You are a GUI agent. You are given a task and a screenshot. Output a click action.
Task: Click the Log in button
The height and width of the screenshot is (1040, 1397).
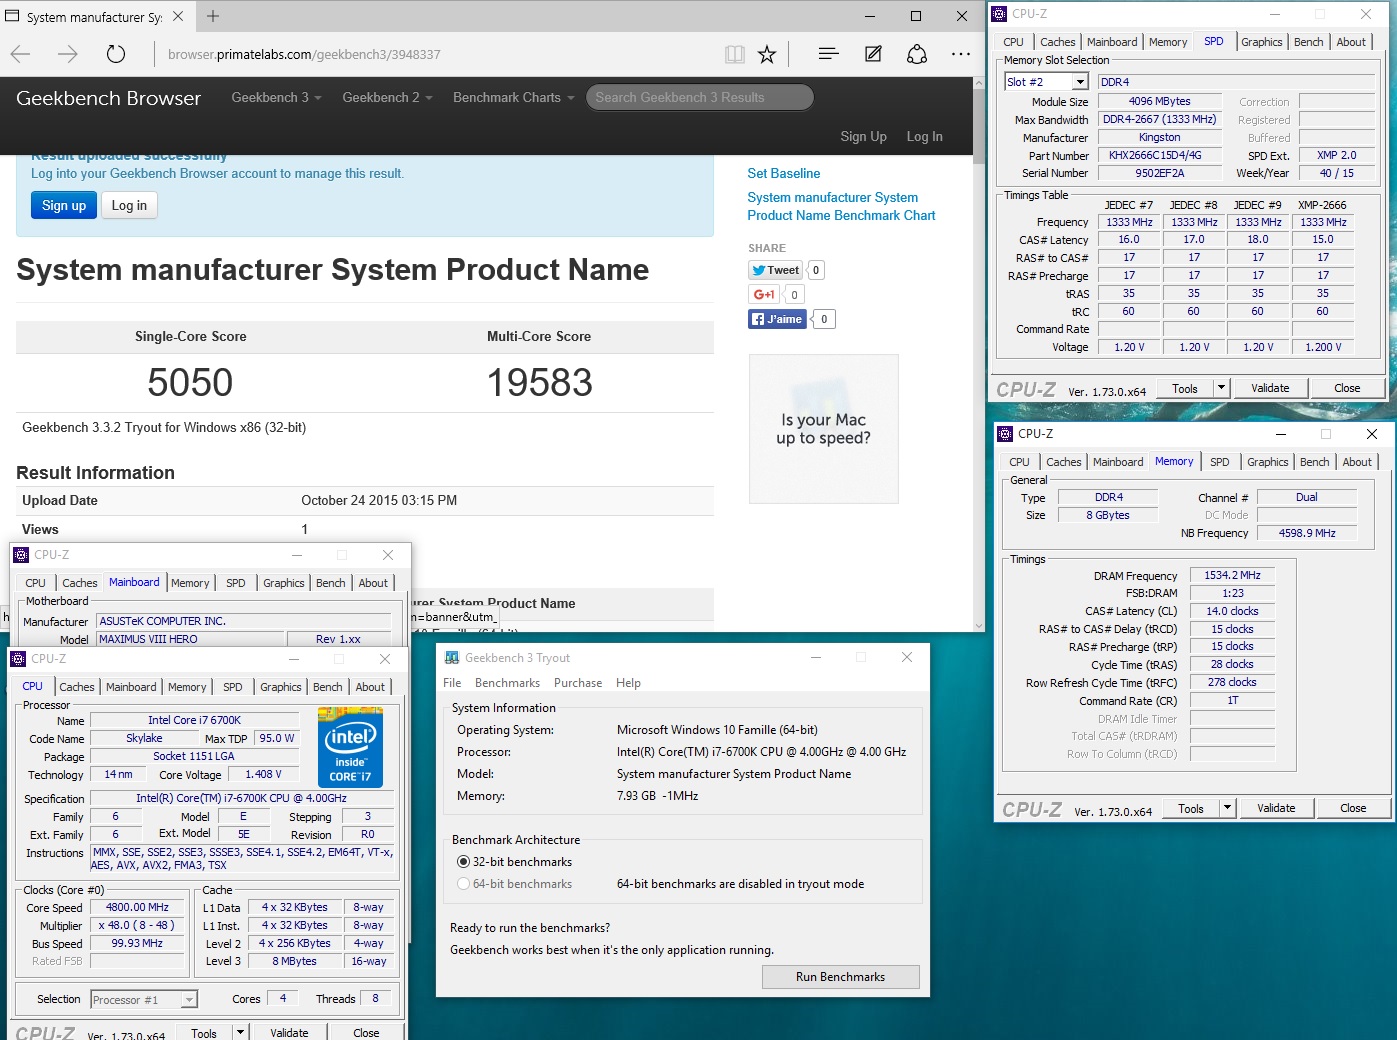129,206
